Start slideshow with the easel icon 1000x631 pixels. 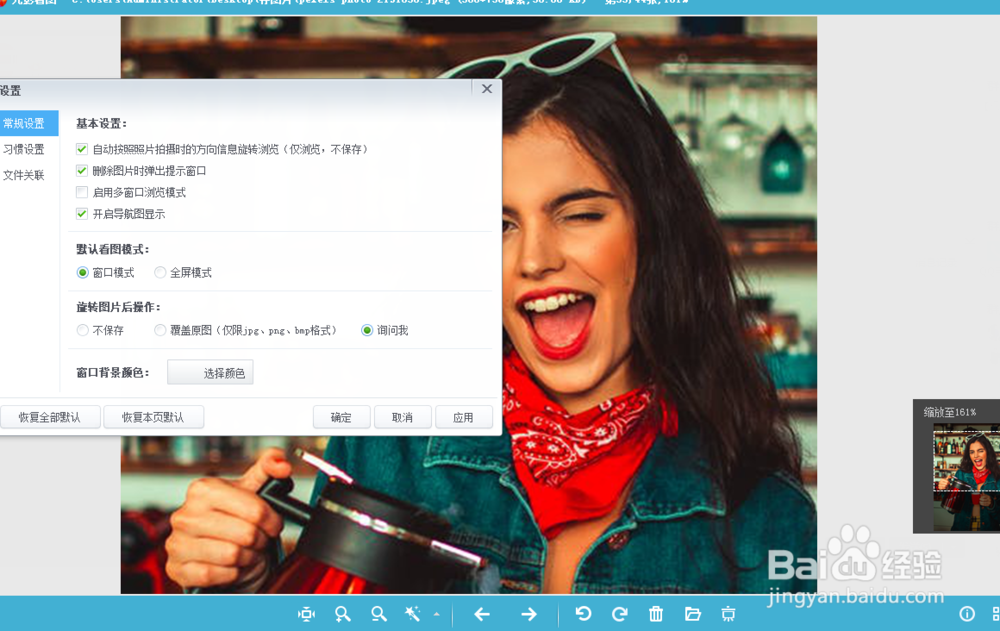[728, 614]
